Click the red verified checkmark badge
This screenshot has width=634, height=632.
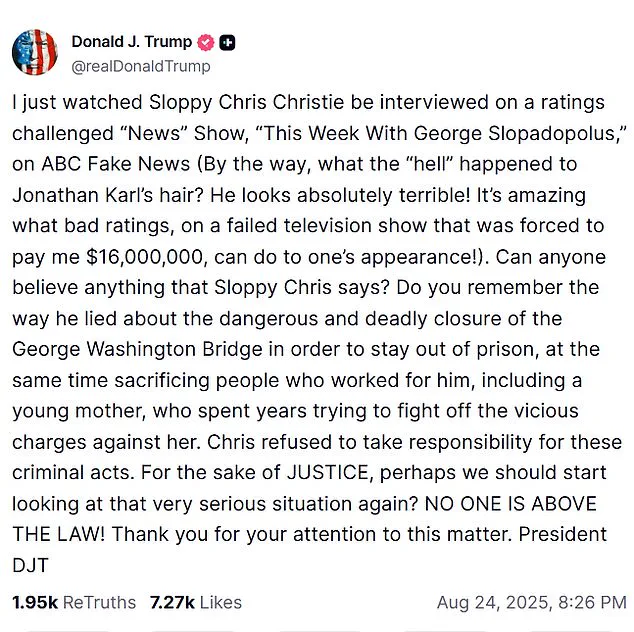click(x=206, y=42)
